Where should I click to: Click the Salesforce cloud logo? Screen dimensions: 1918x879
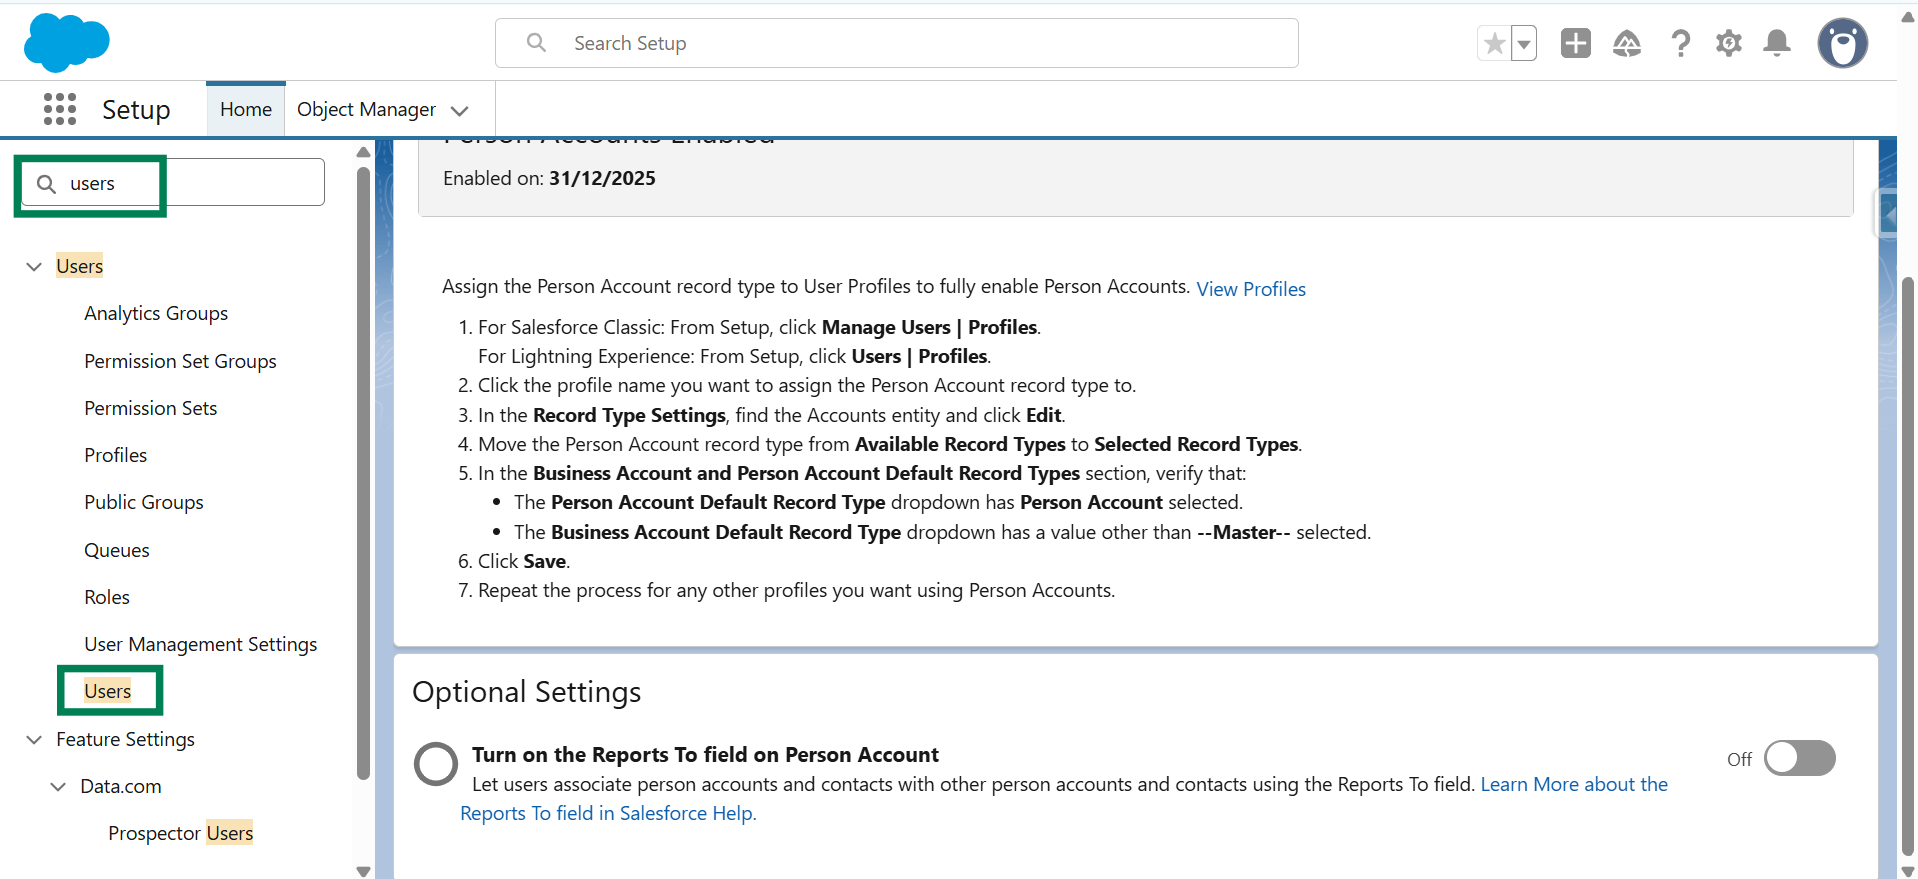66,43
